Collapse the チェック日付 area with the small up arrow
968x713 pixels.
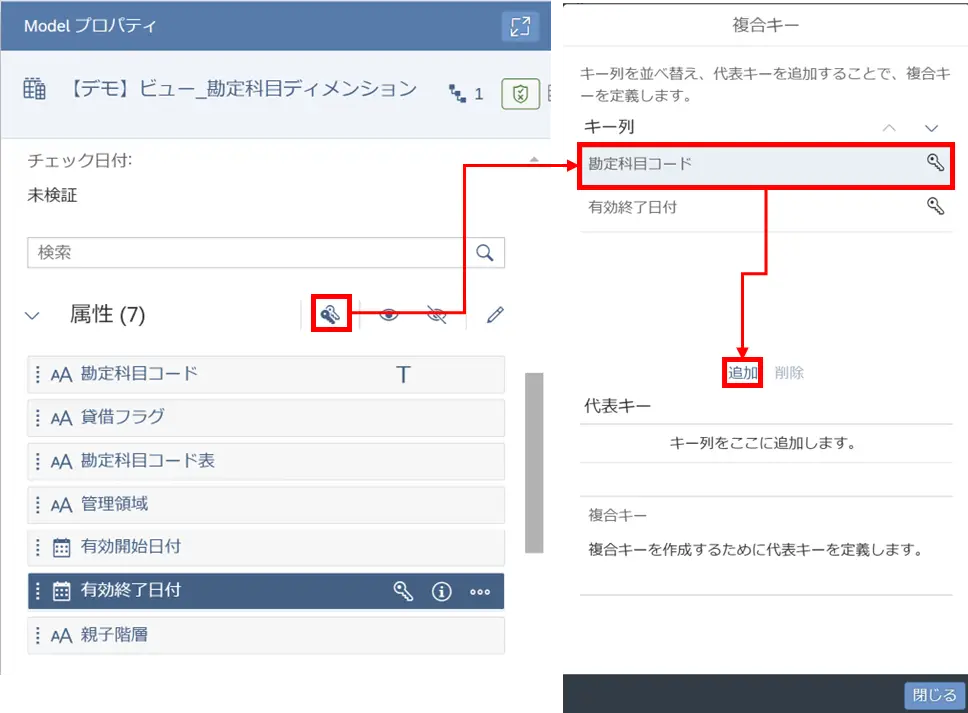534,160
